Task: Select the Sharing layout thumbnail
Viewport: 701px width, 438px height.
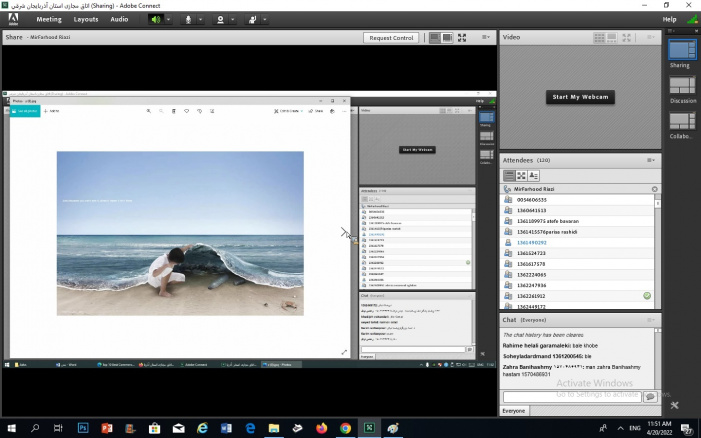Action: coord(682,49)
